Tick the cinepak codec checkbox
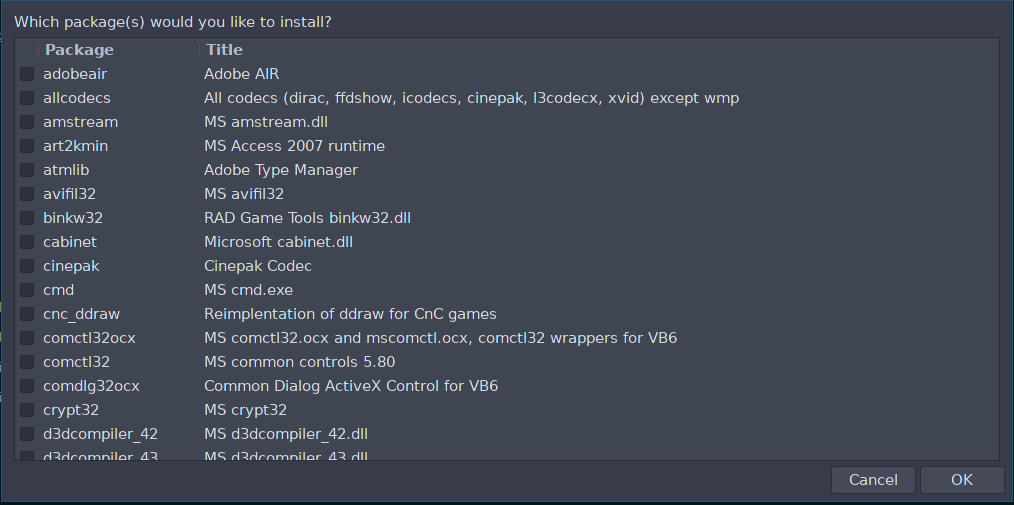The image size is (1014, 505). coord(27,266)
